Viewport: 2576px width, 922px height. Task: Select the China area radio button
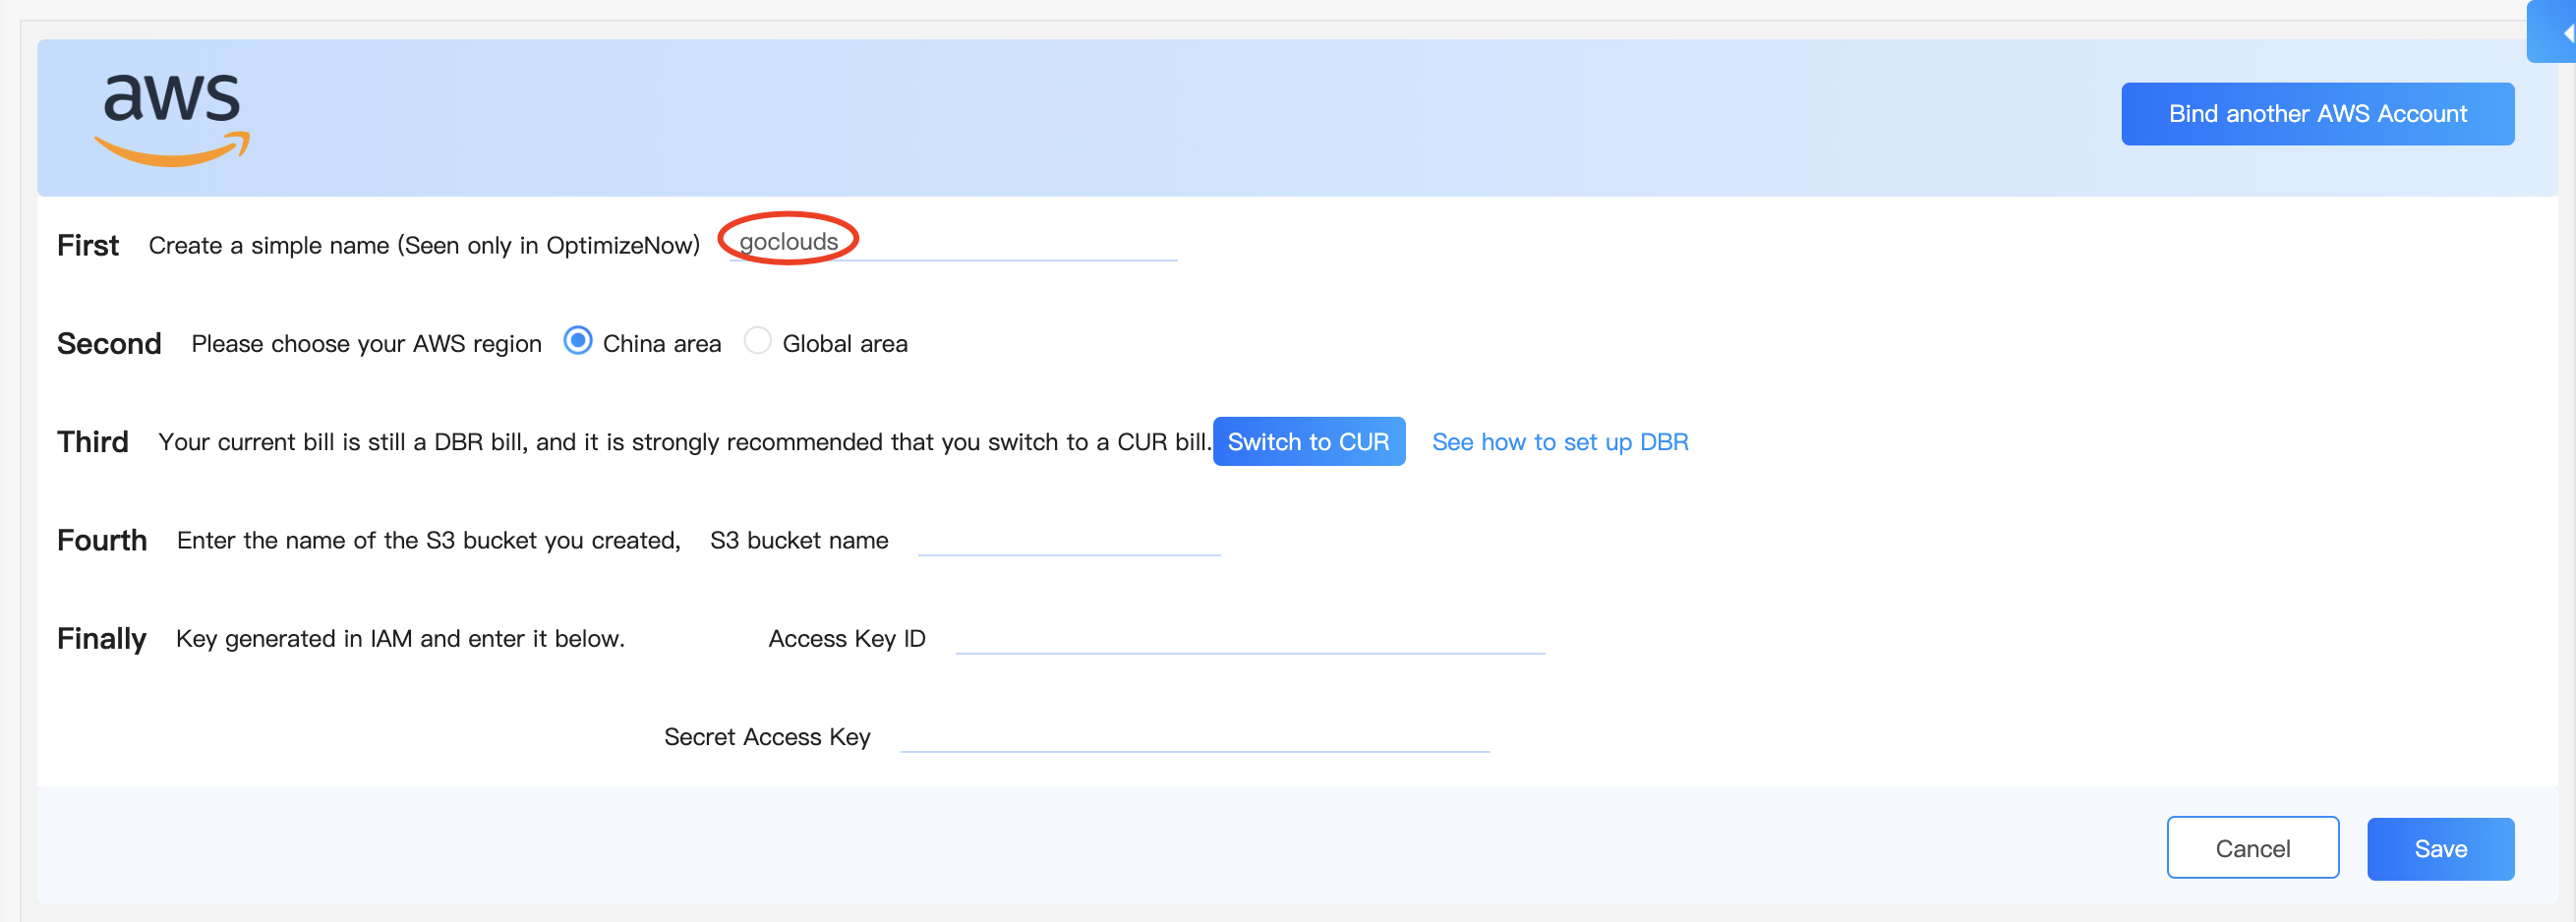point(578,341)
